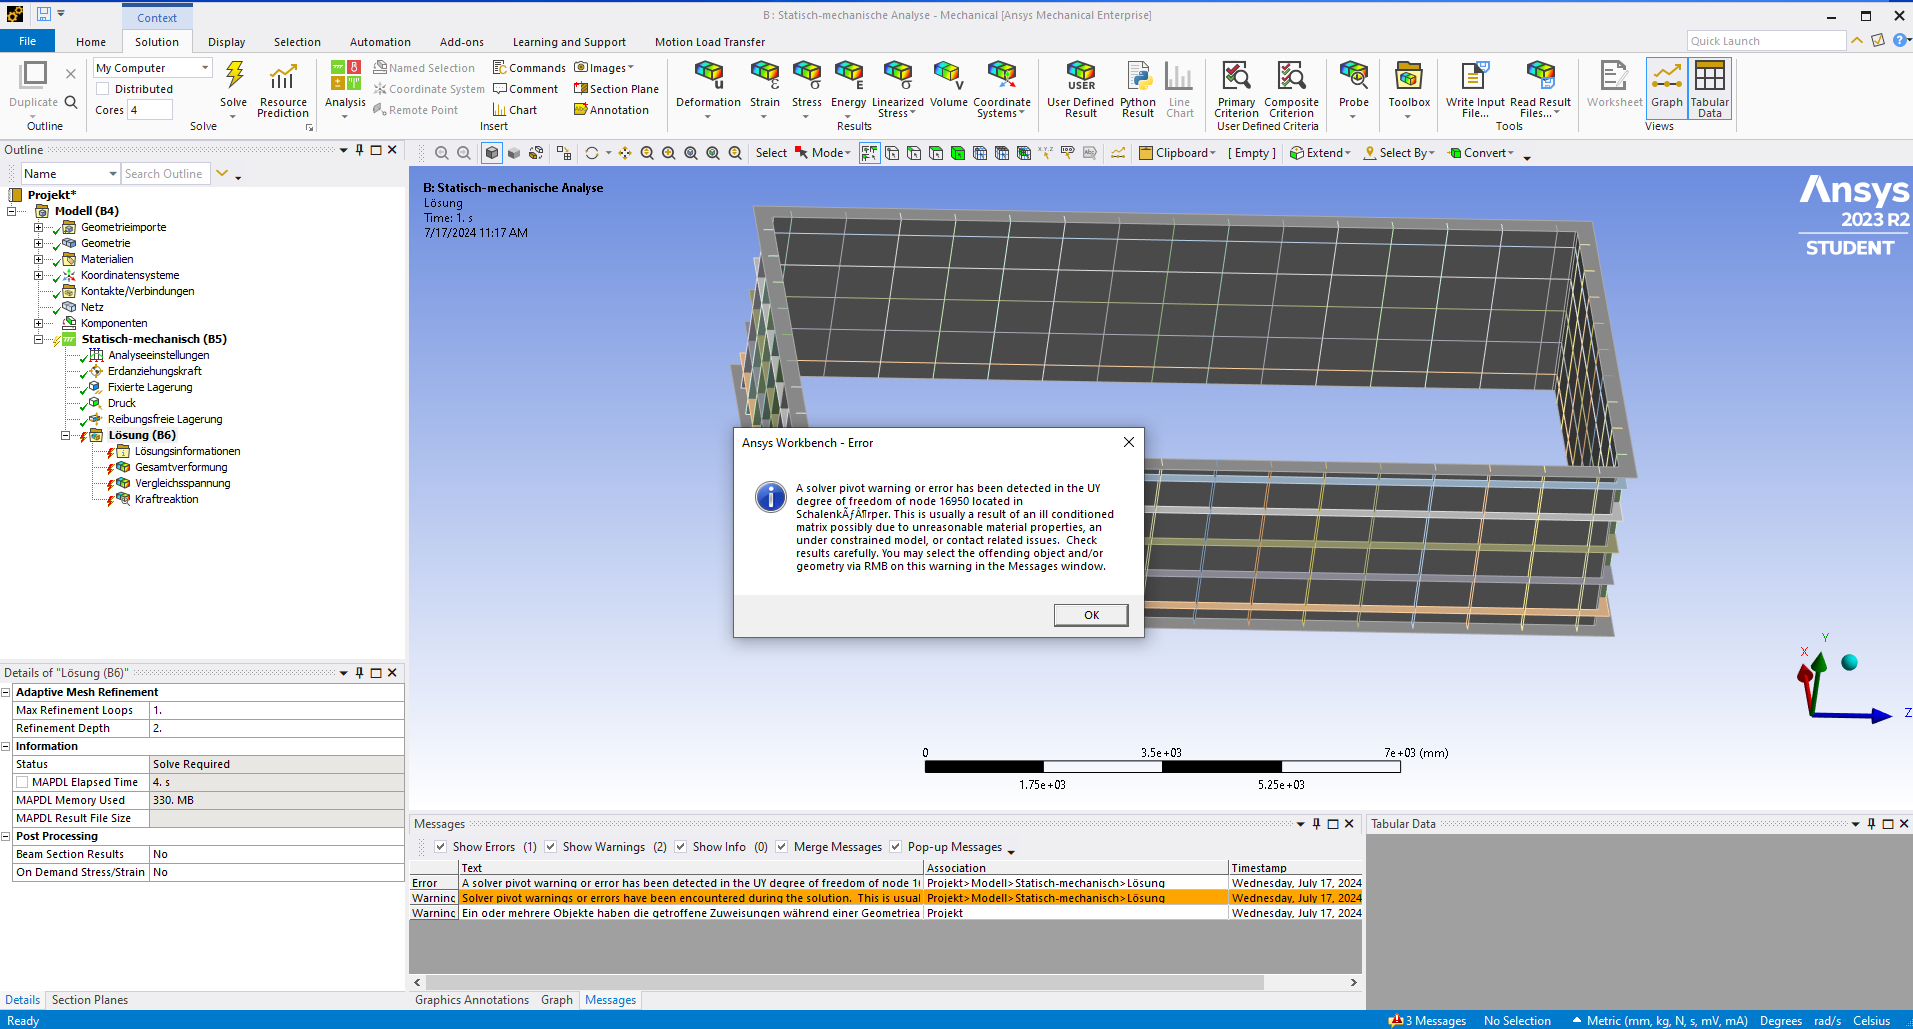The height and width of the screenshot is (1029, 1913).
Task: Switch to Section Planes tab
Action: tap(90, 1000)
